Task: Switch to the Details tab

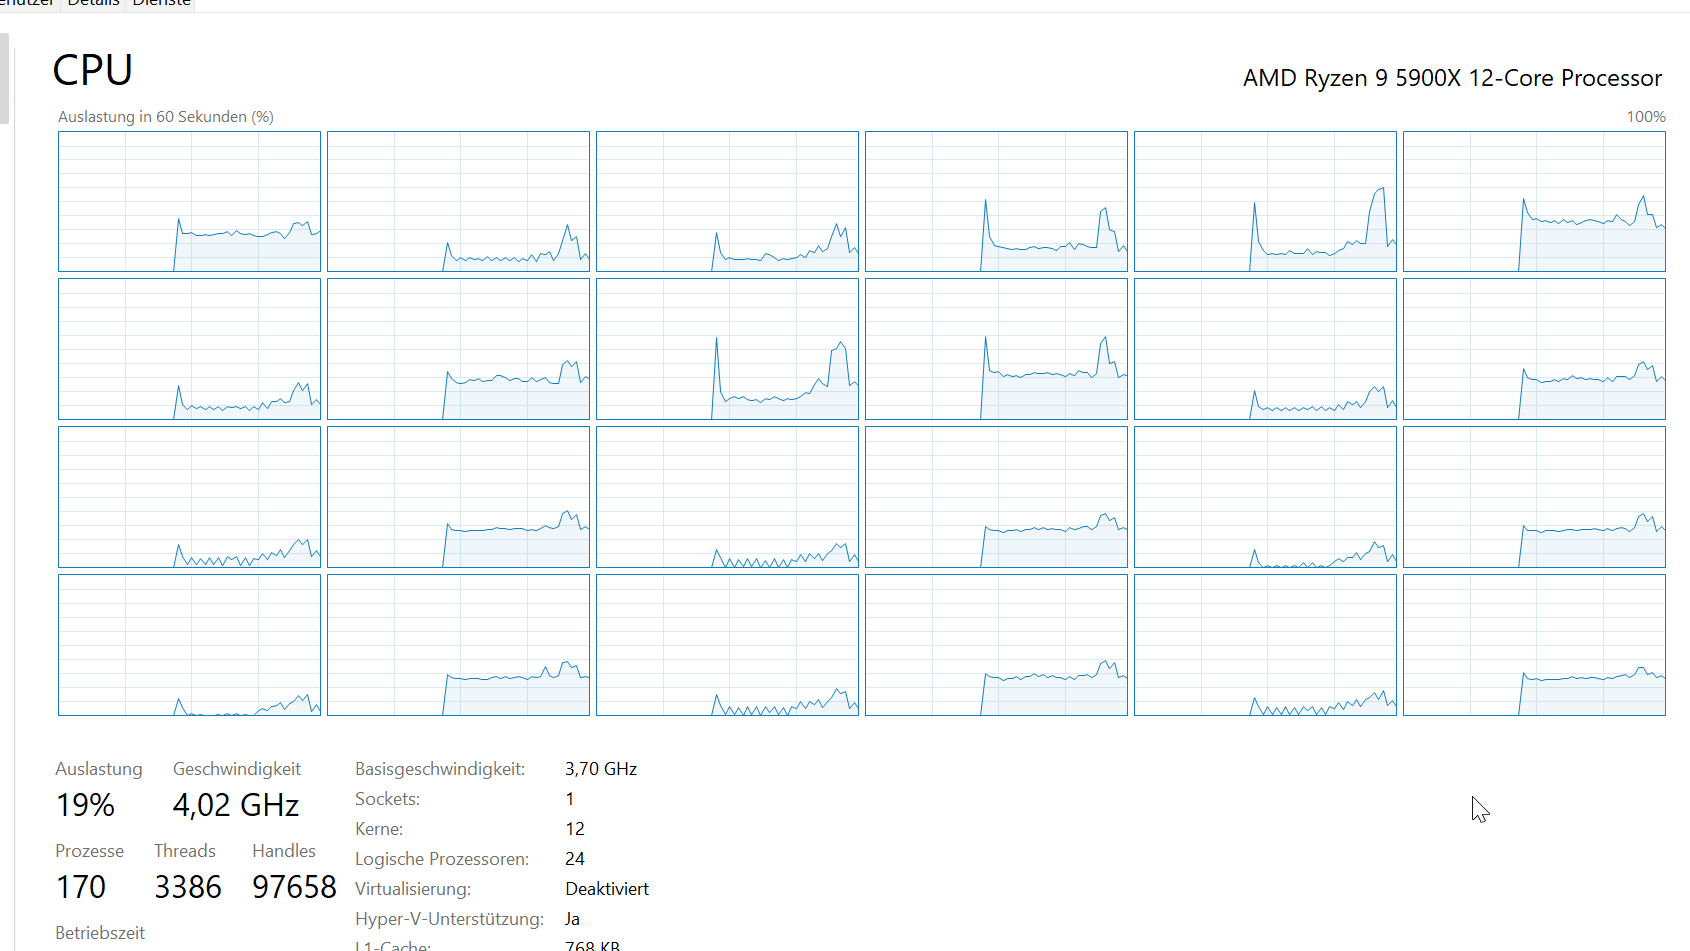Action: 93,3
